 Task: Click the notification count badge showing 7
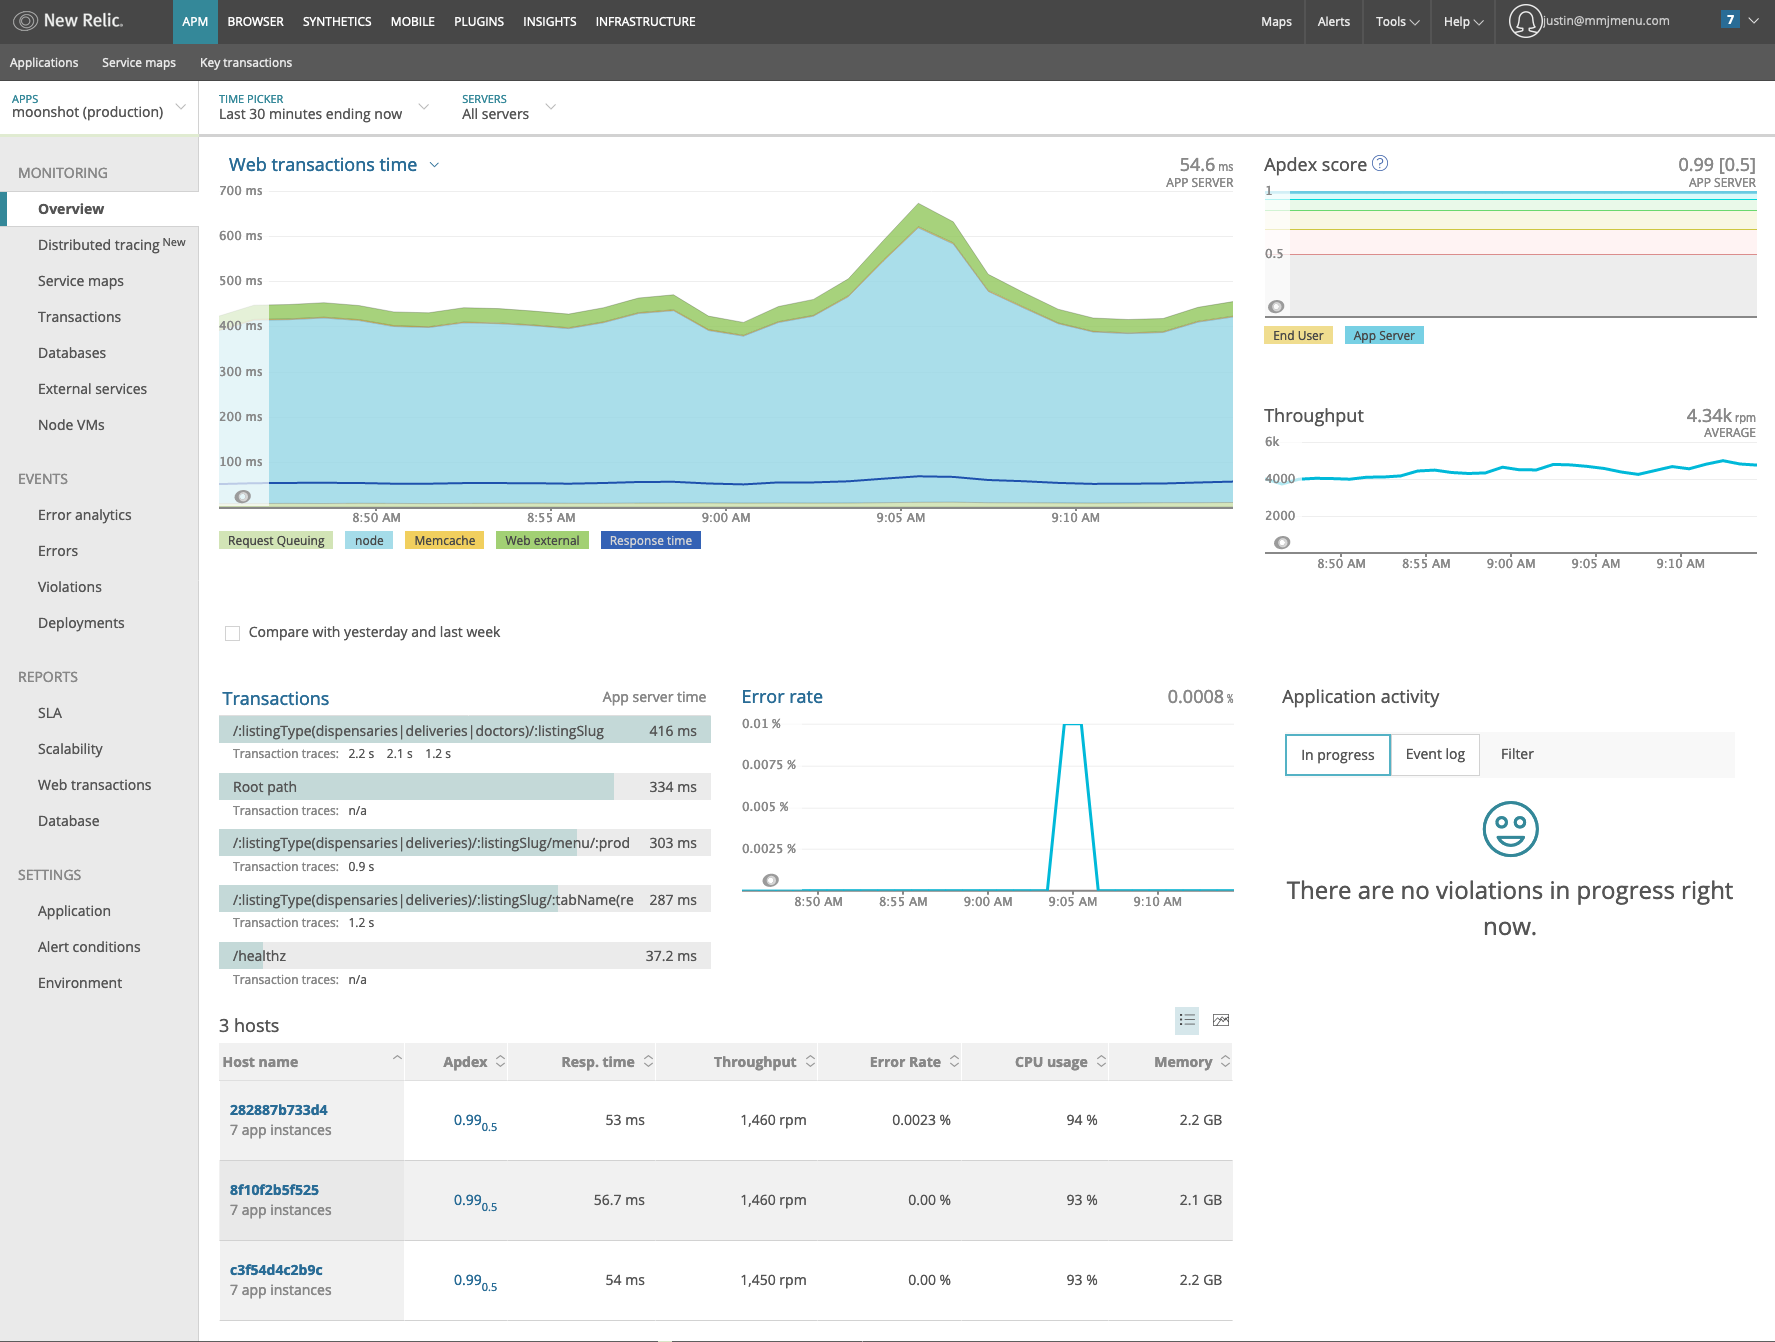[1730, 20]
